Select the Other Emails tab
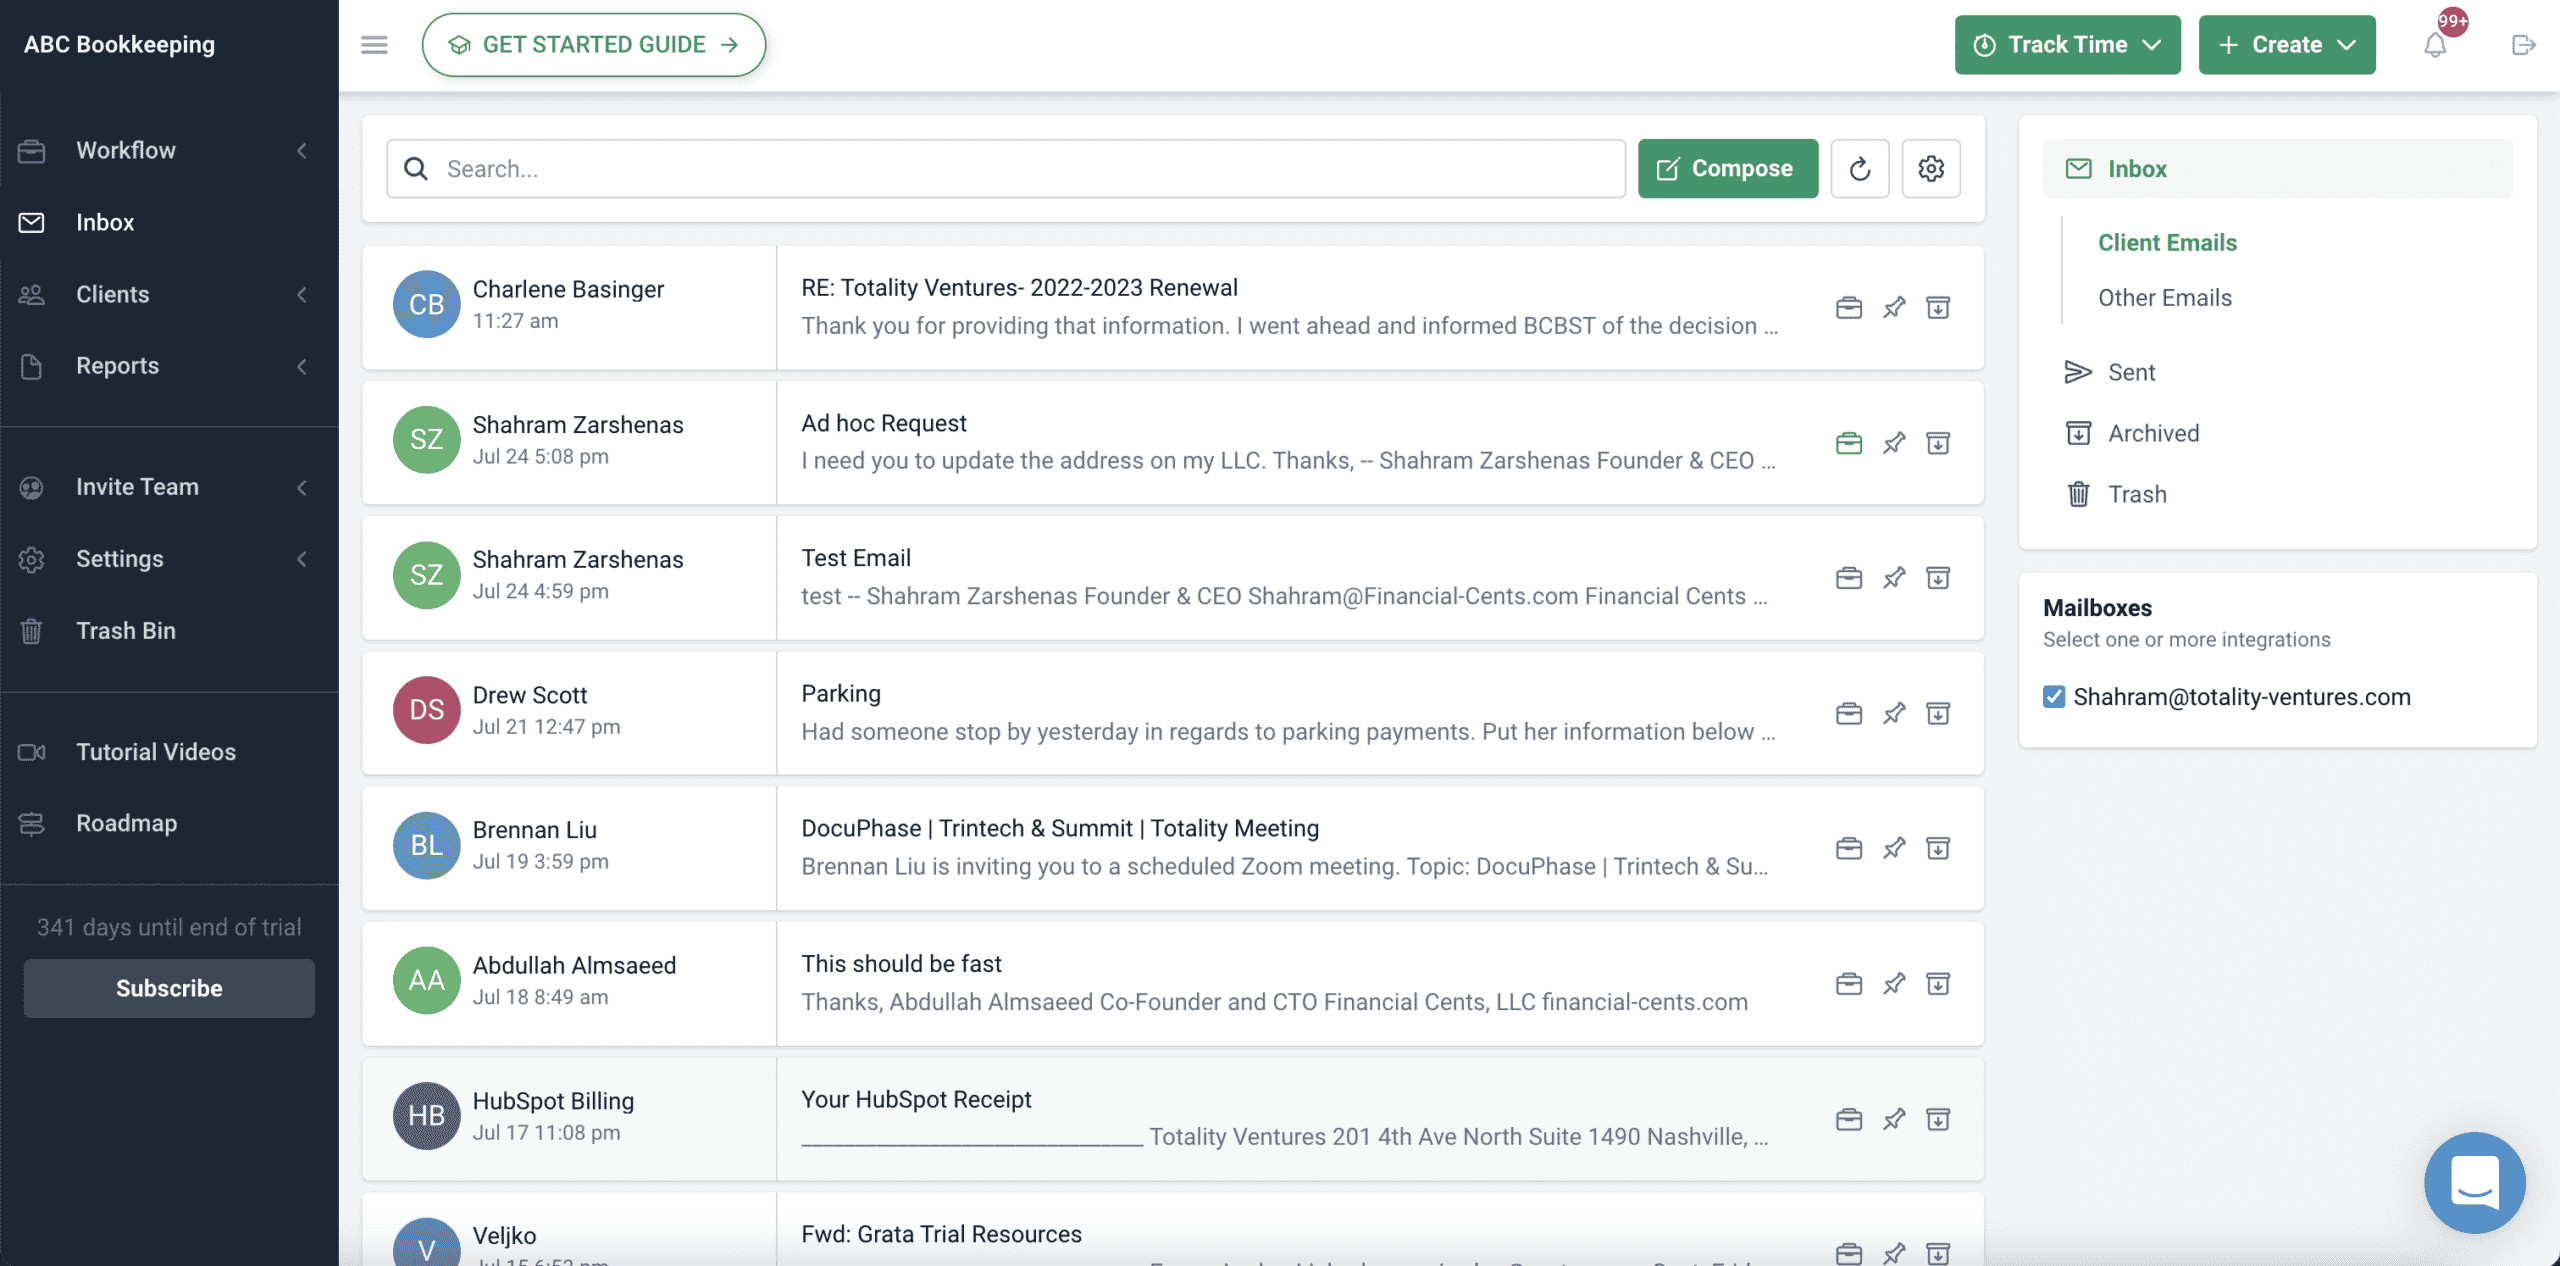The image size is (2560, 1266). pyautogui.click(x=2165, y=297)
